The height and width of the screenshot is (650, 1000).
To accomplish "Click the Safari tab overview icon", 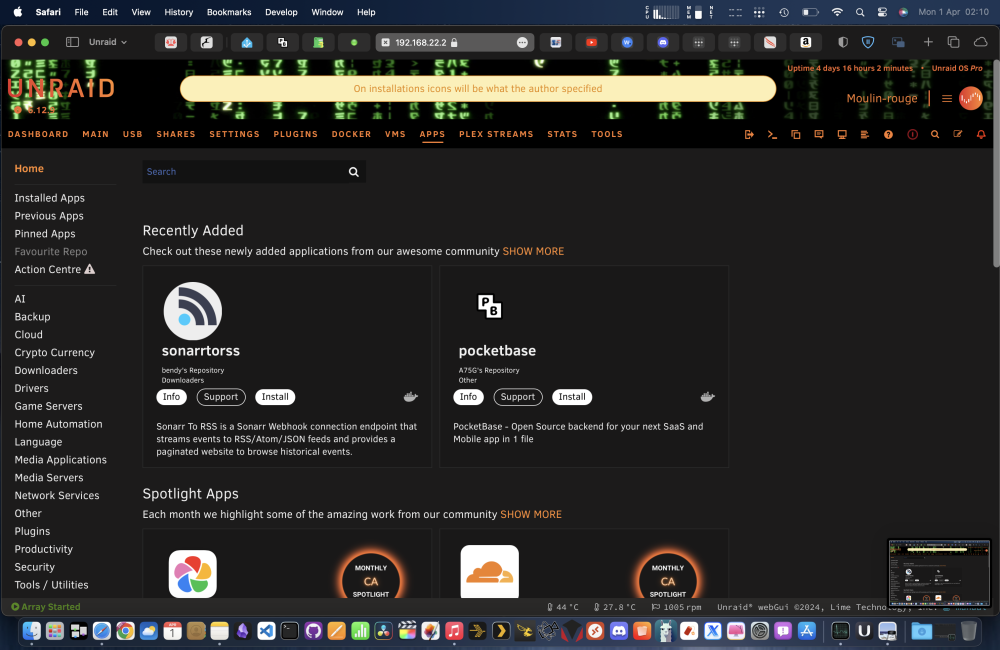I will pos(953,42).
